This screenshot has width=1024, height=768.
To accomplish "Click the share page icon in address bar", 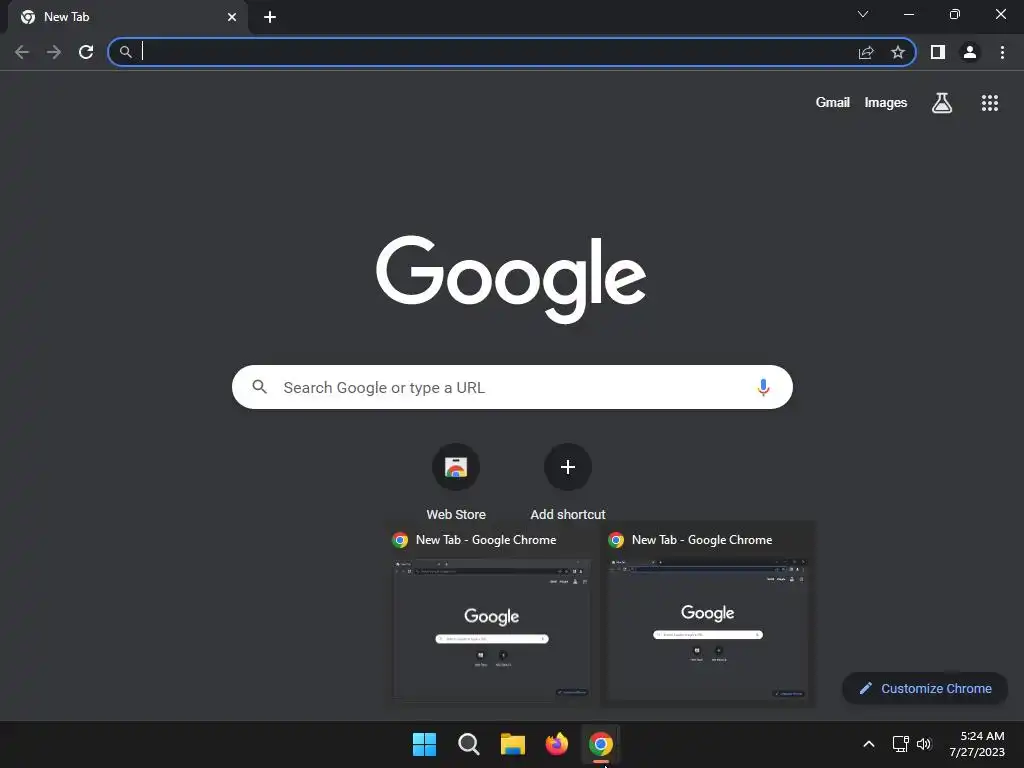I will click(866, 52).
